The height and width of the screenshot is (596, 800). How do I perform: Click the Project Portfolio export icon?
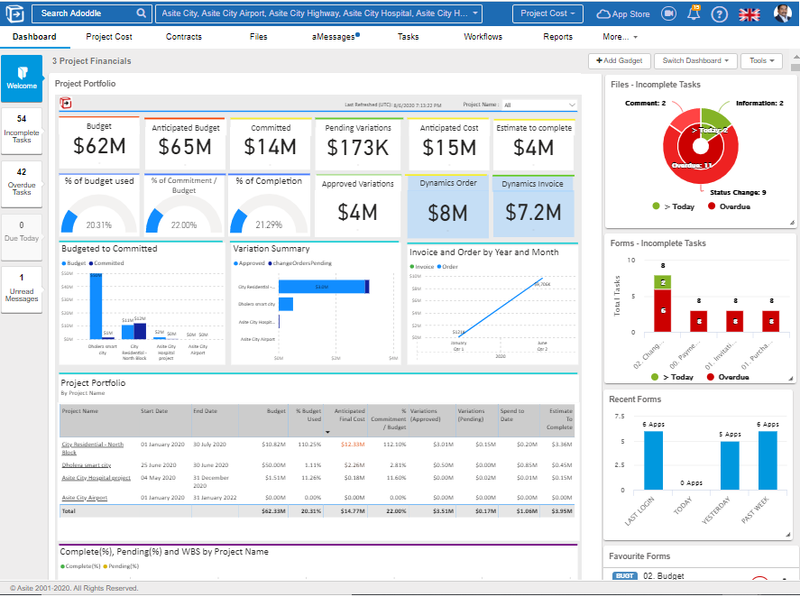tap(66, 103)
